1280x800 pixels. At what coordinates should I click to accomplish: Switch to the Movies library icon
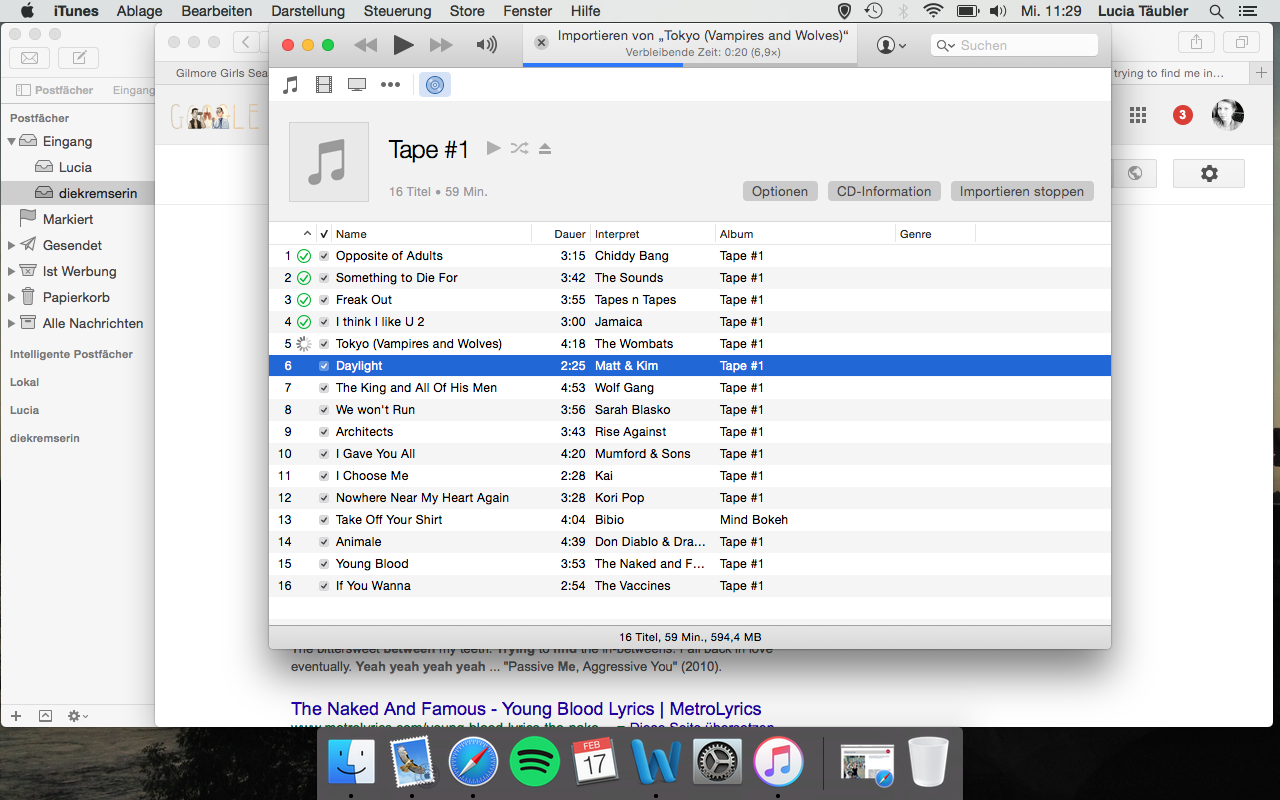click(x=323, y=85)
